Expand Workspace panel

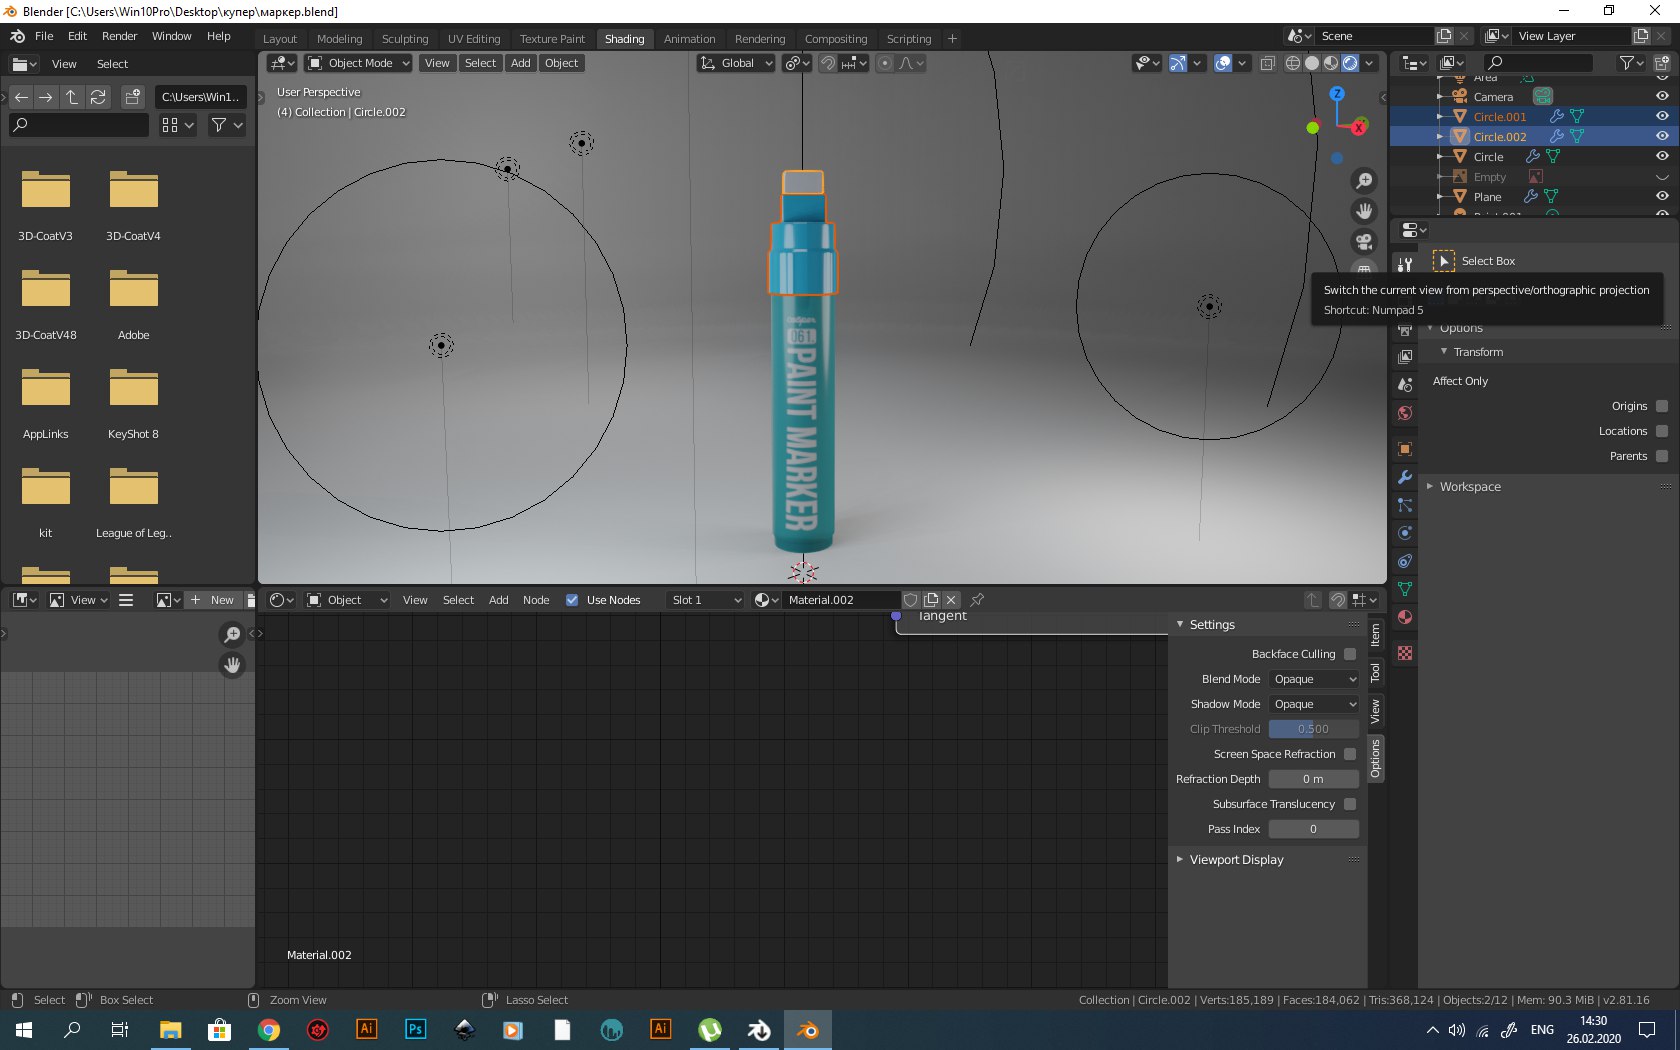1470,487
